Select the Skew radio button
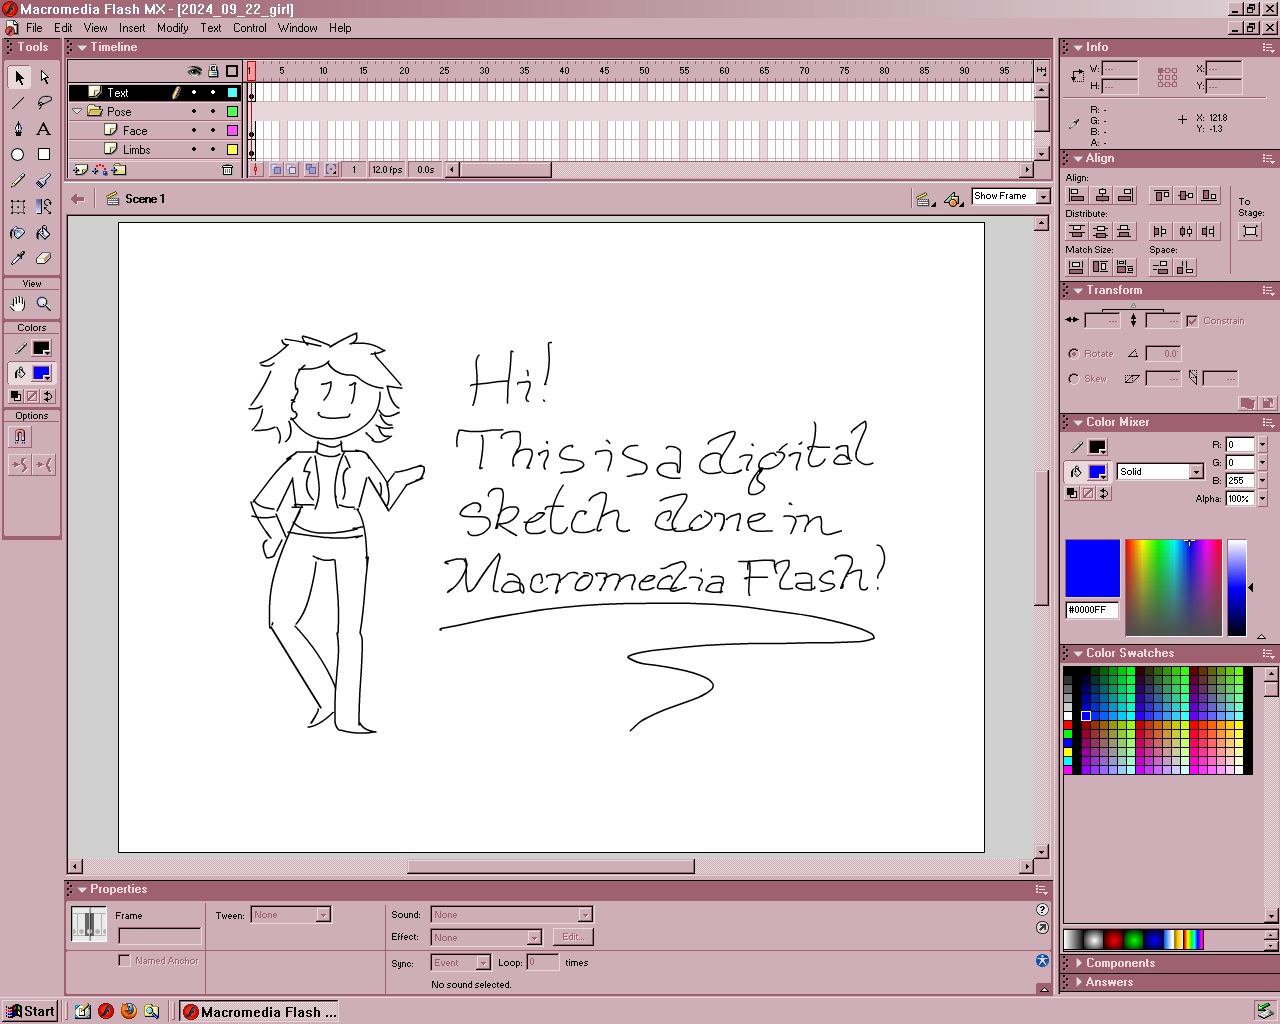The height and width of the screenshot is (1024, 1280). point(1074,379)
